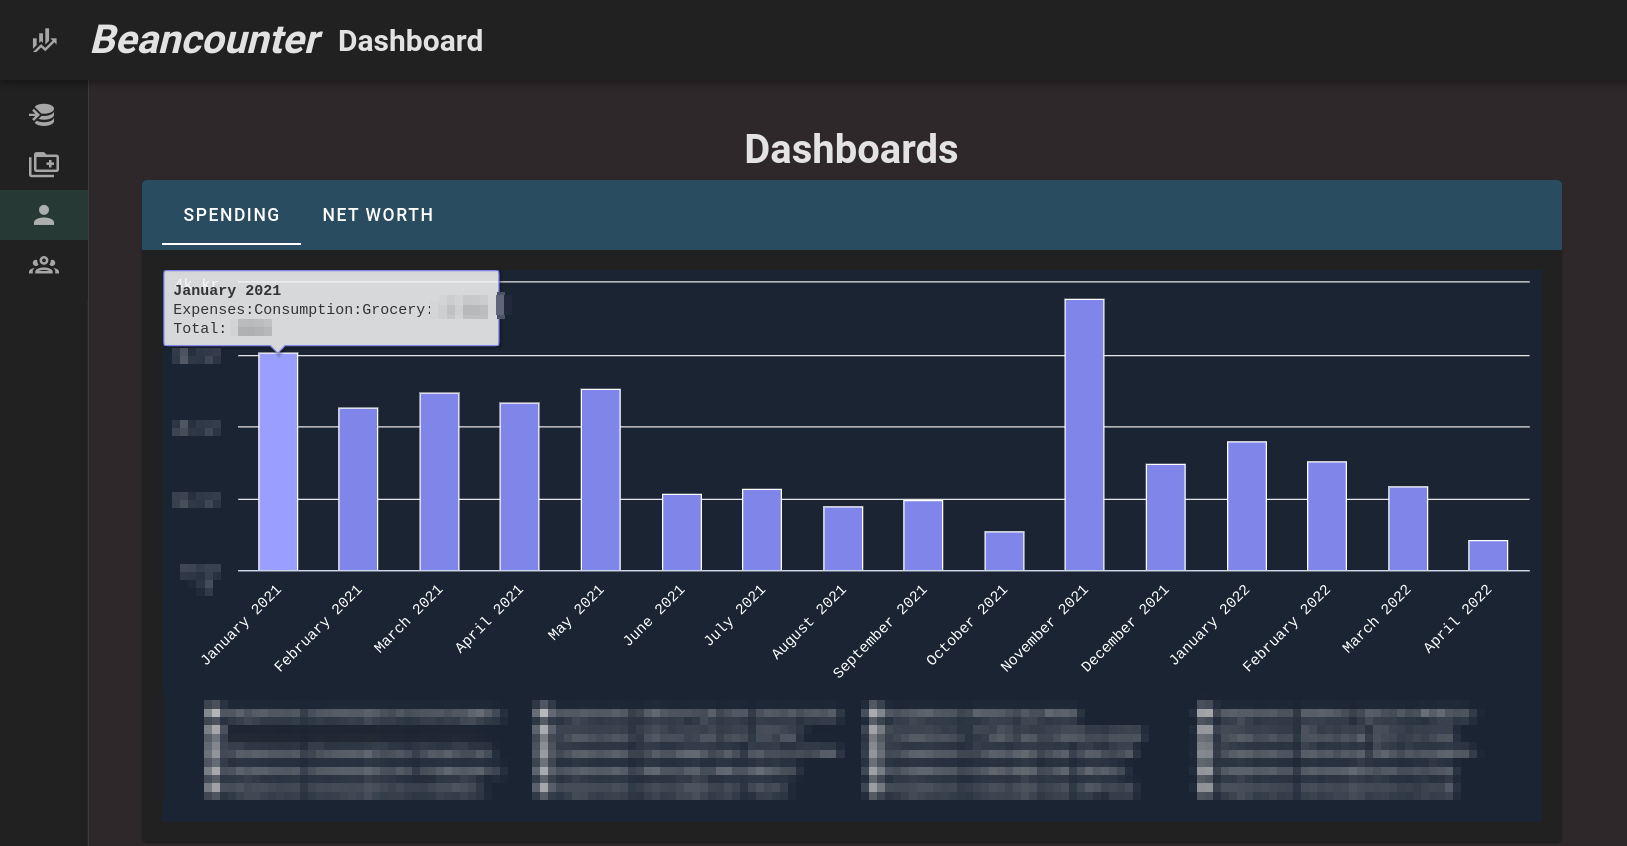1627x846 pixels.
Task: Click the 'June 2021' axis label
Action: [x=654, y=615]
